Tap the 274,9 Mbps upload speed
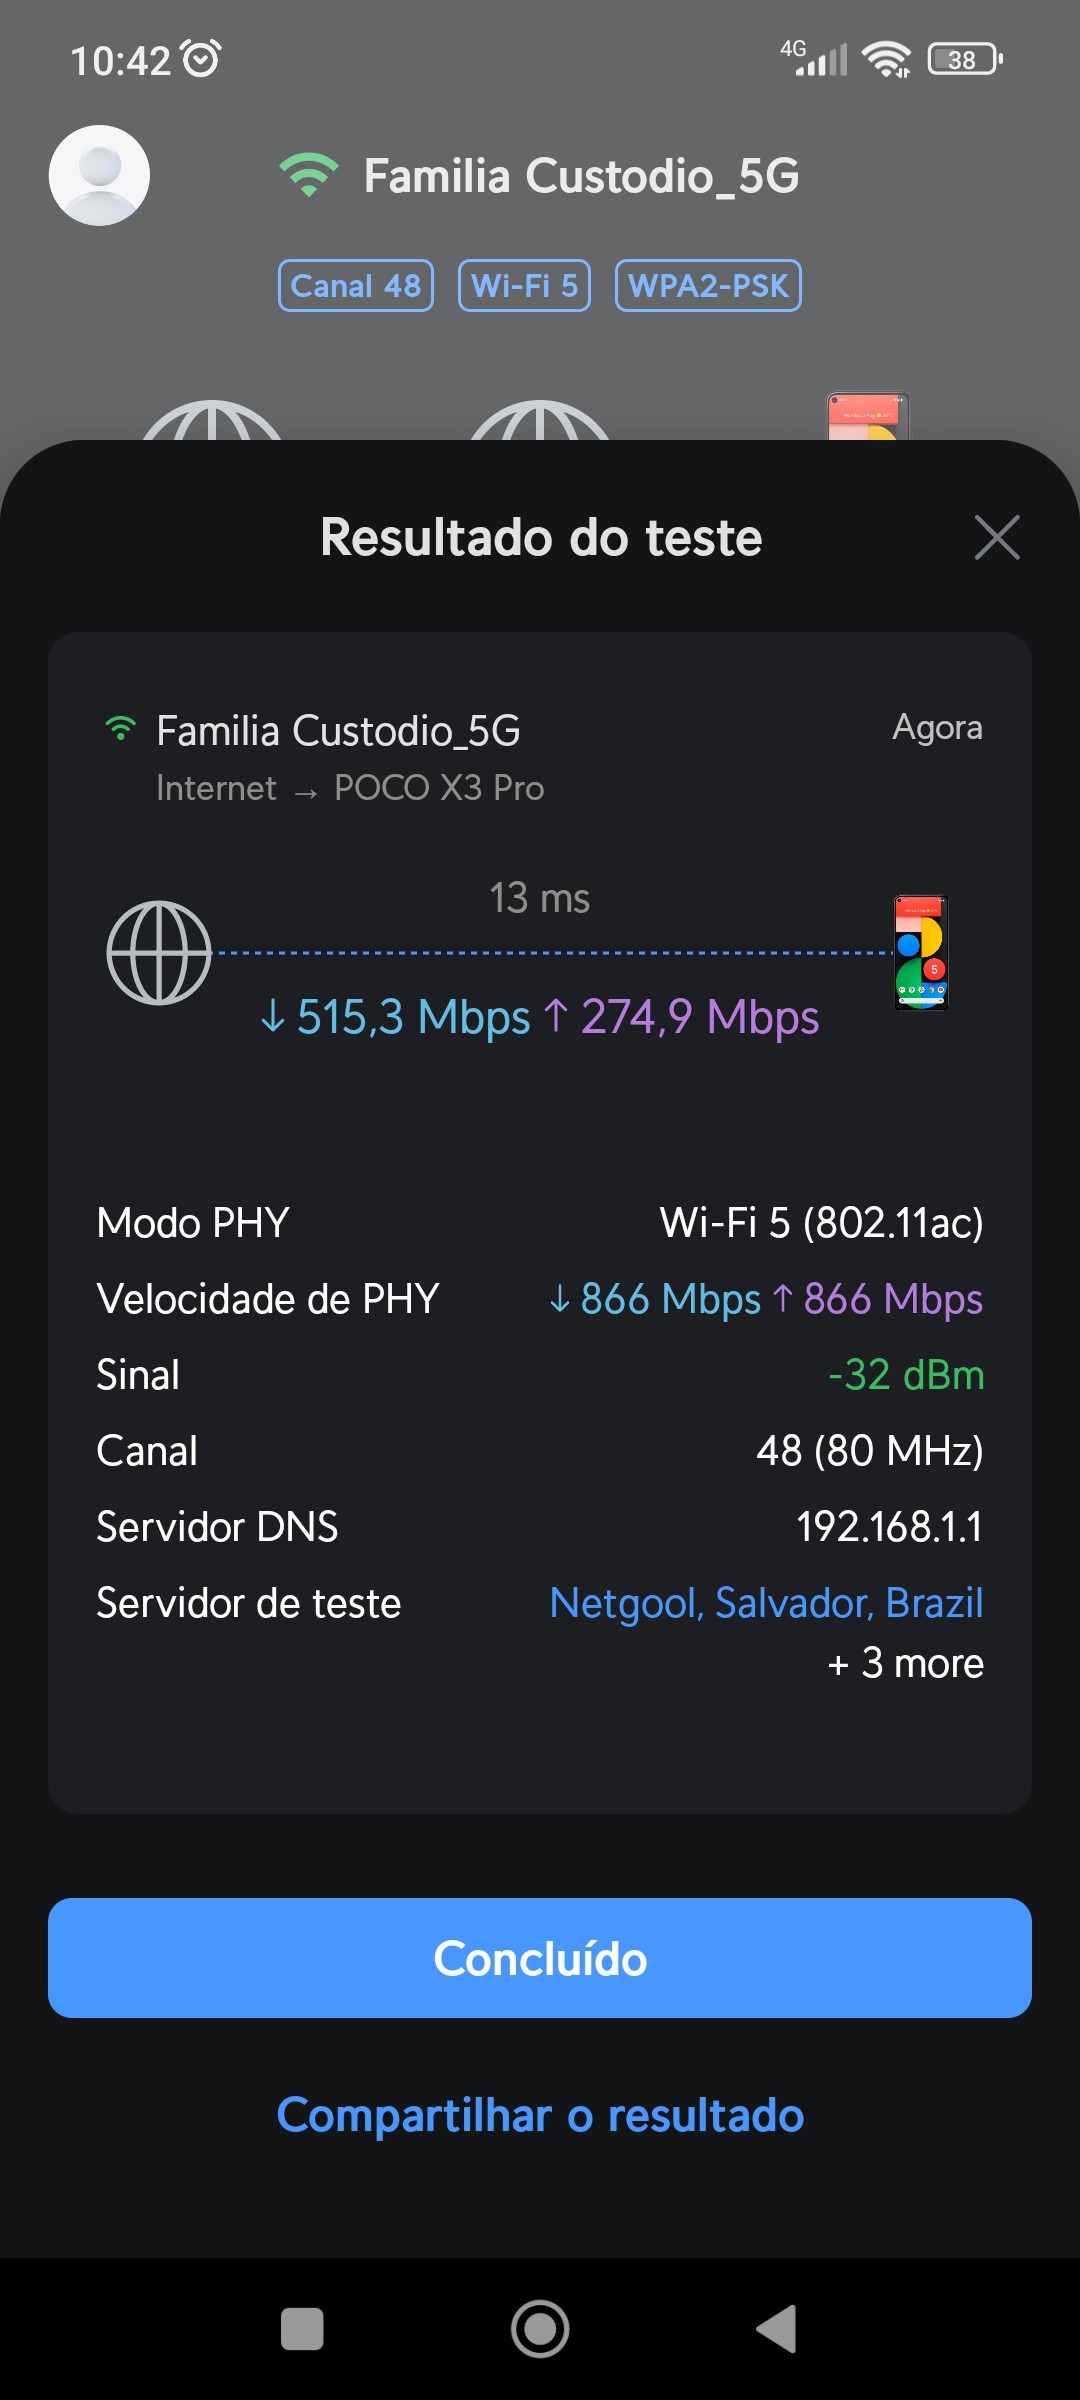Image resolution: width=1080 pixels, height=2400 pixels. [x=682, y=1017]
